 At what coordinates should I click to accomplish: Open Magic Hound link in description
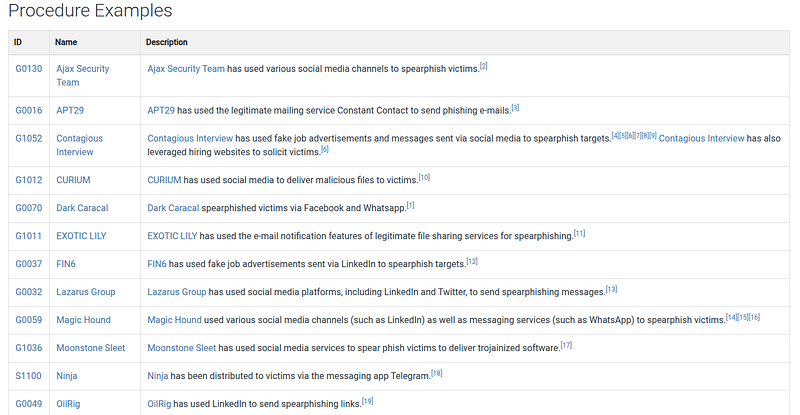point(174,320)
